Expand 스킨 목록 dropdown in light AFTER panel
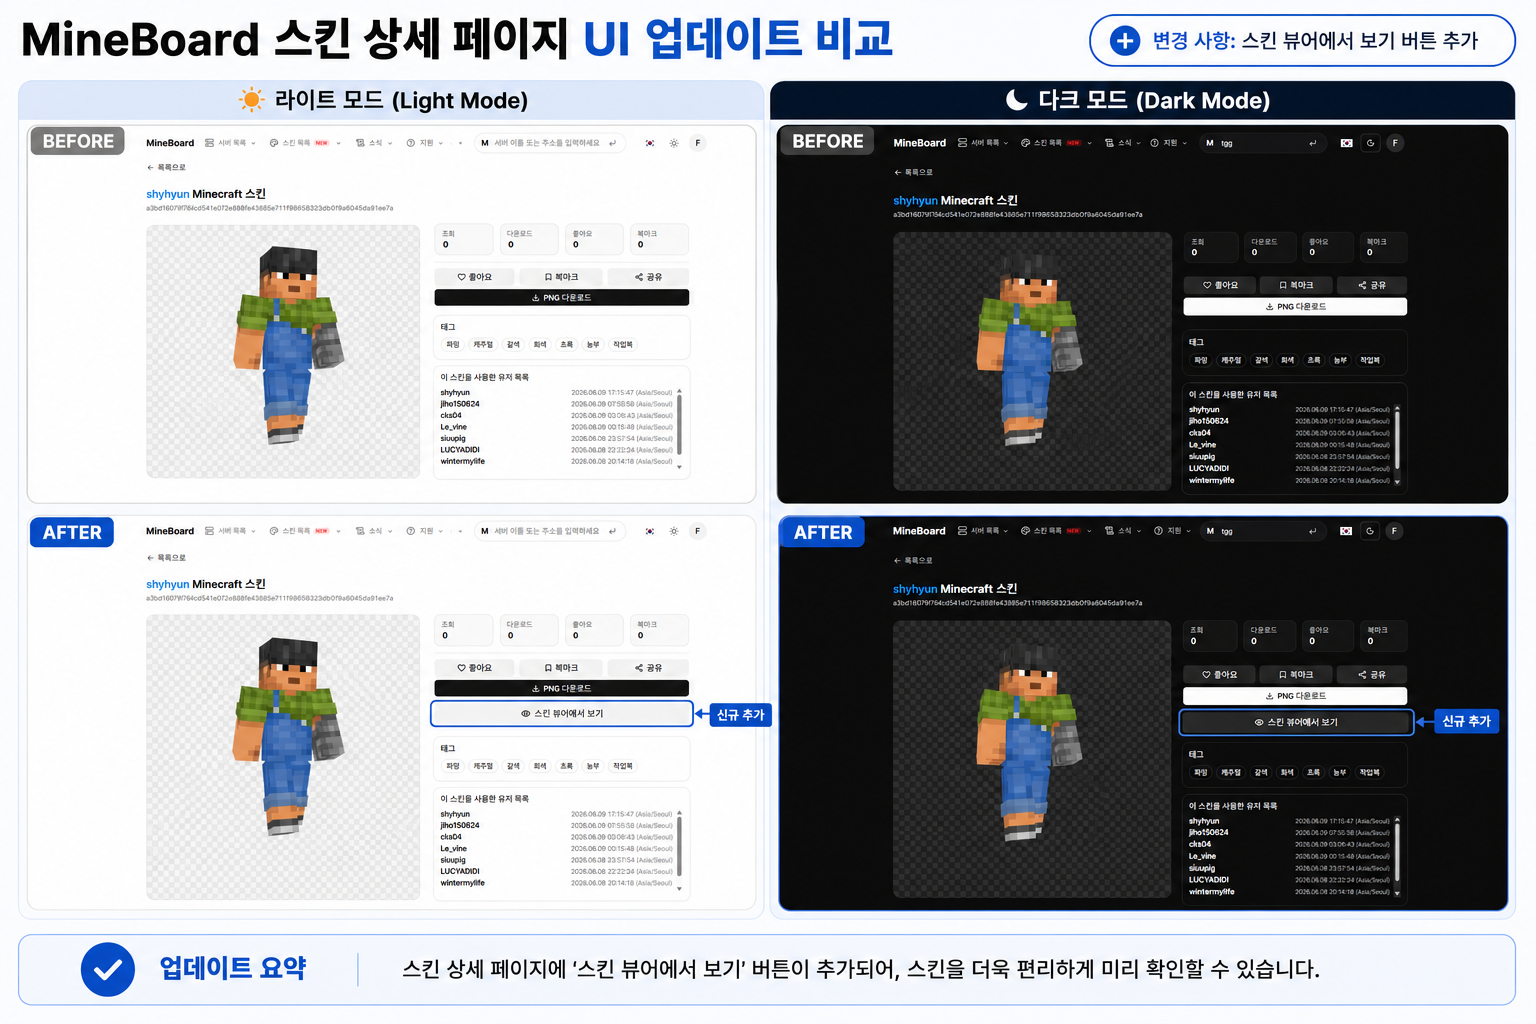Viewport: 1536px width, 1024px height. (339, 531)
